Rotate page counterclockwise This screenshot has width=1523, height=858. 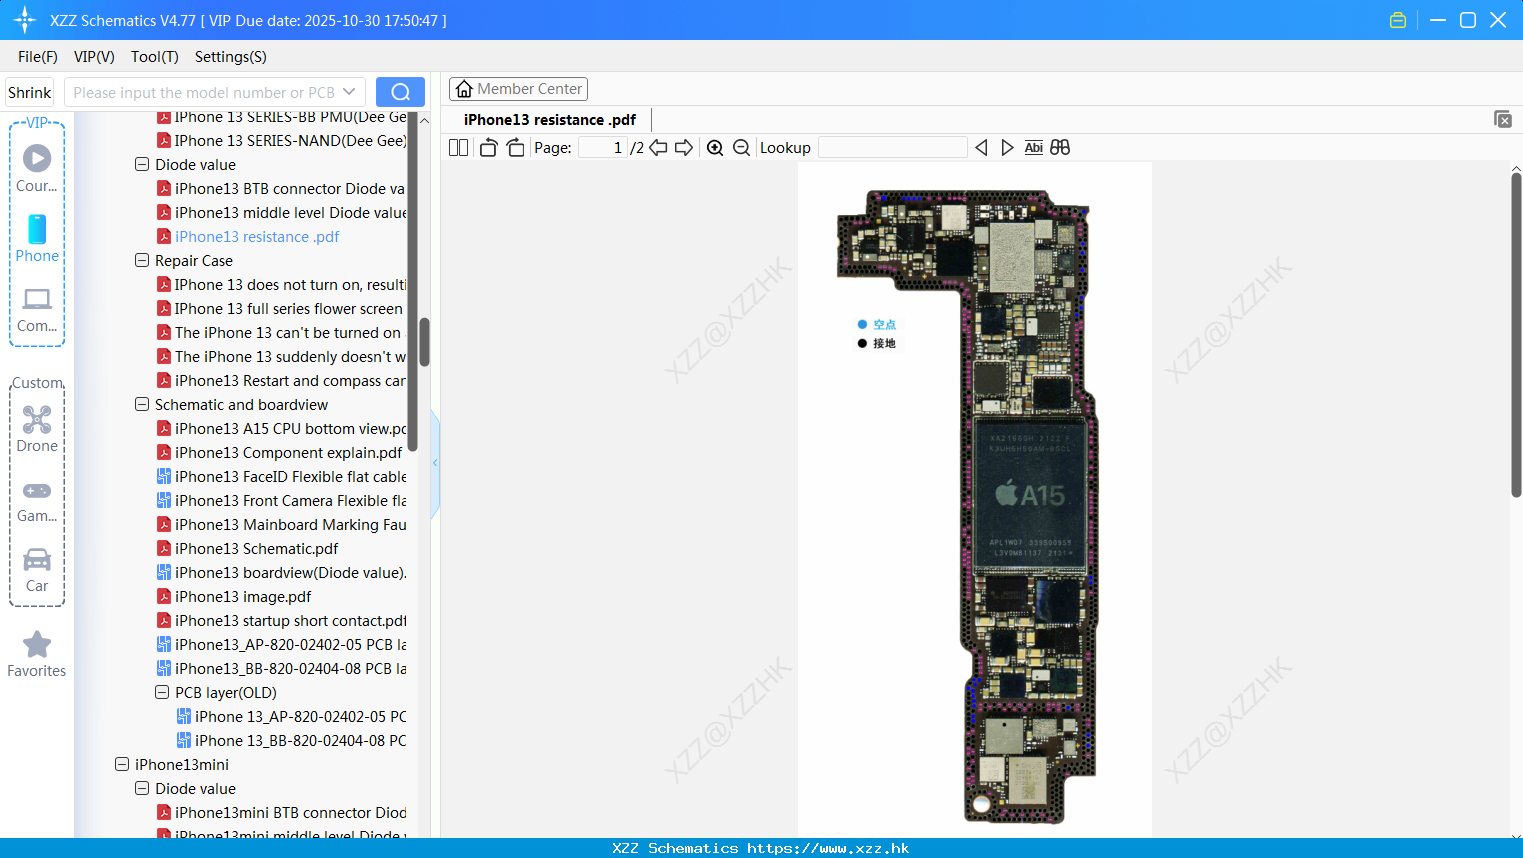point(488,147)
